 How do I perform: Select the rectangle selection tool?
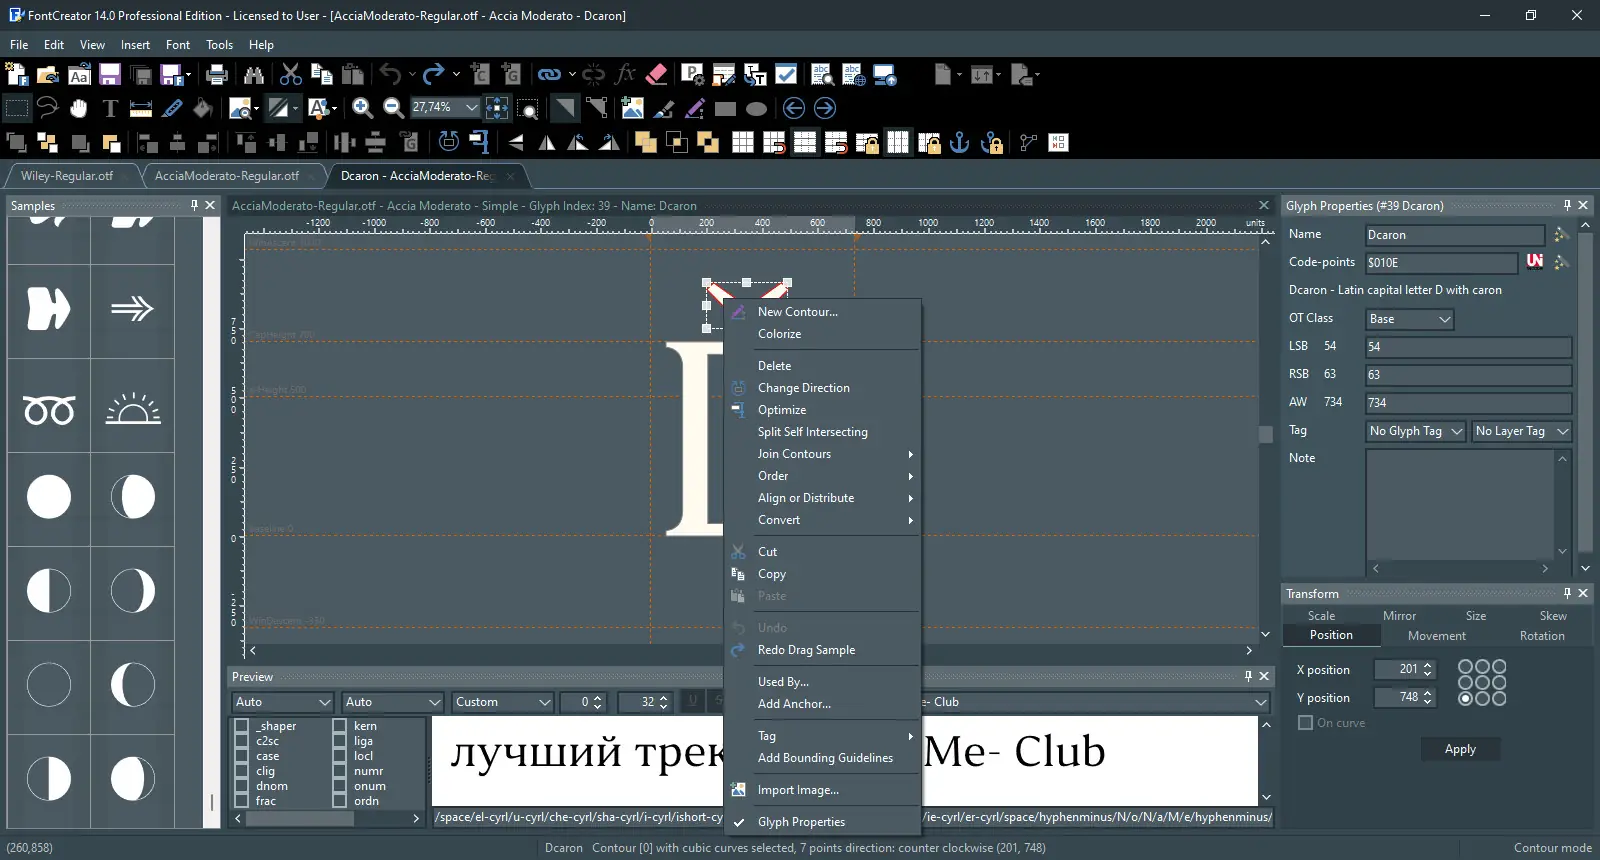(17, 108)
